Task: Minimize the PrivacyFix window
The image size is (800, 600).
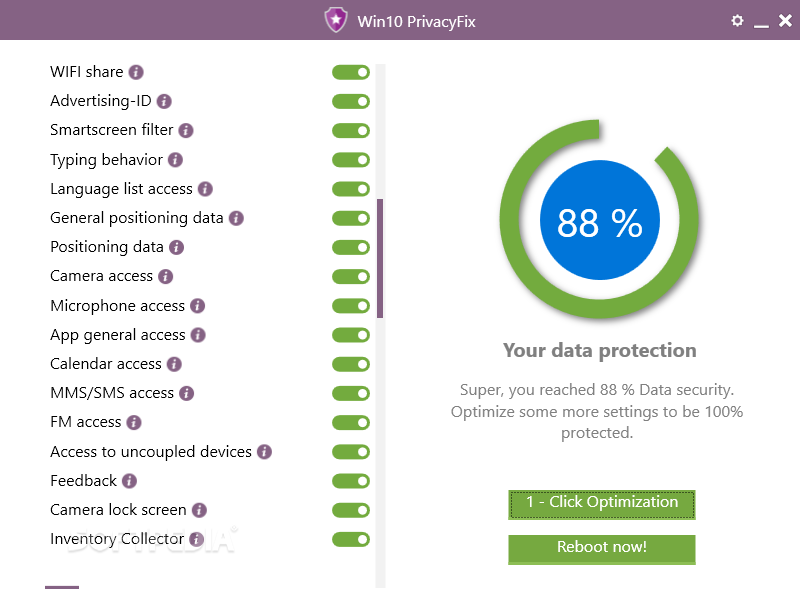Action: click(x=761, y=23)
